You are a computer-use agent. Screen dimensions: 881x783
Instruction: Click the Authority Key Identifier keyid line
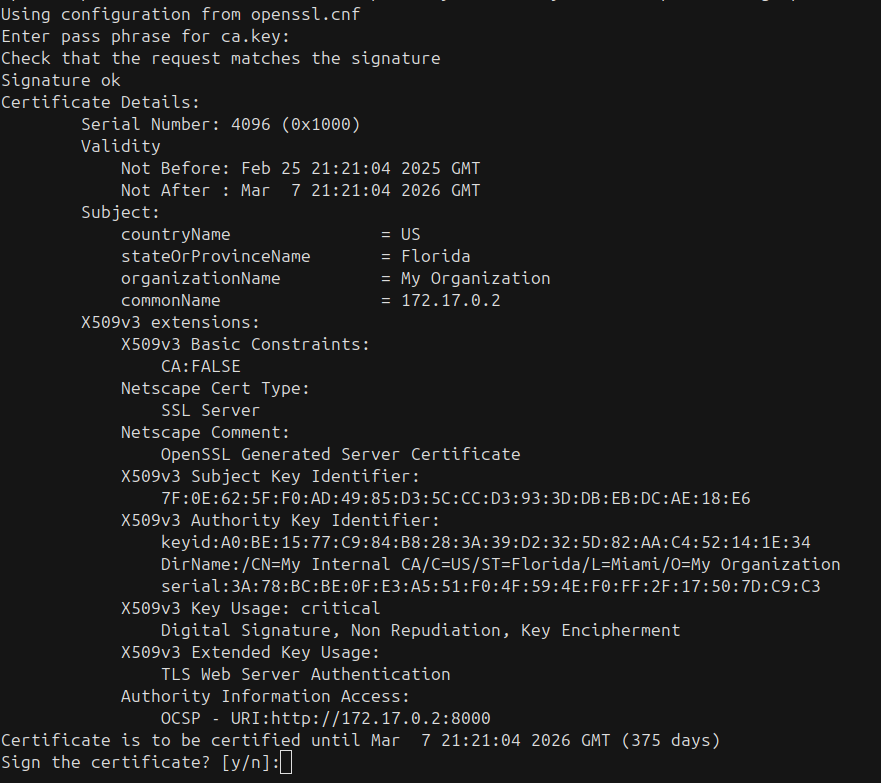point(485,542)
